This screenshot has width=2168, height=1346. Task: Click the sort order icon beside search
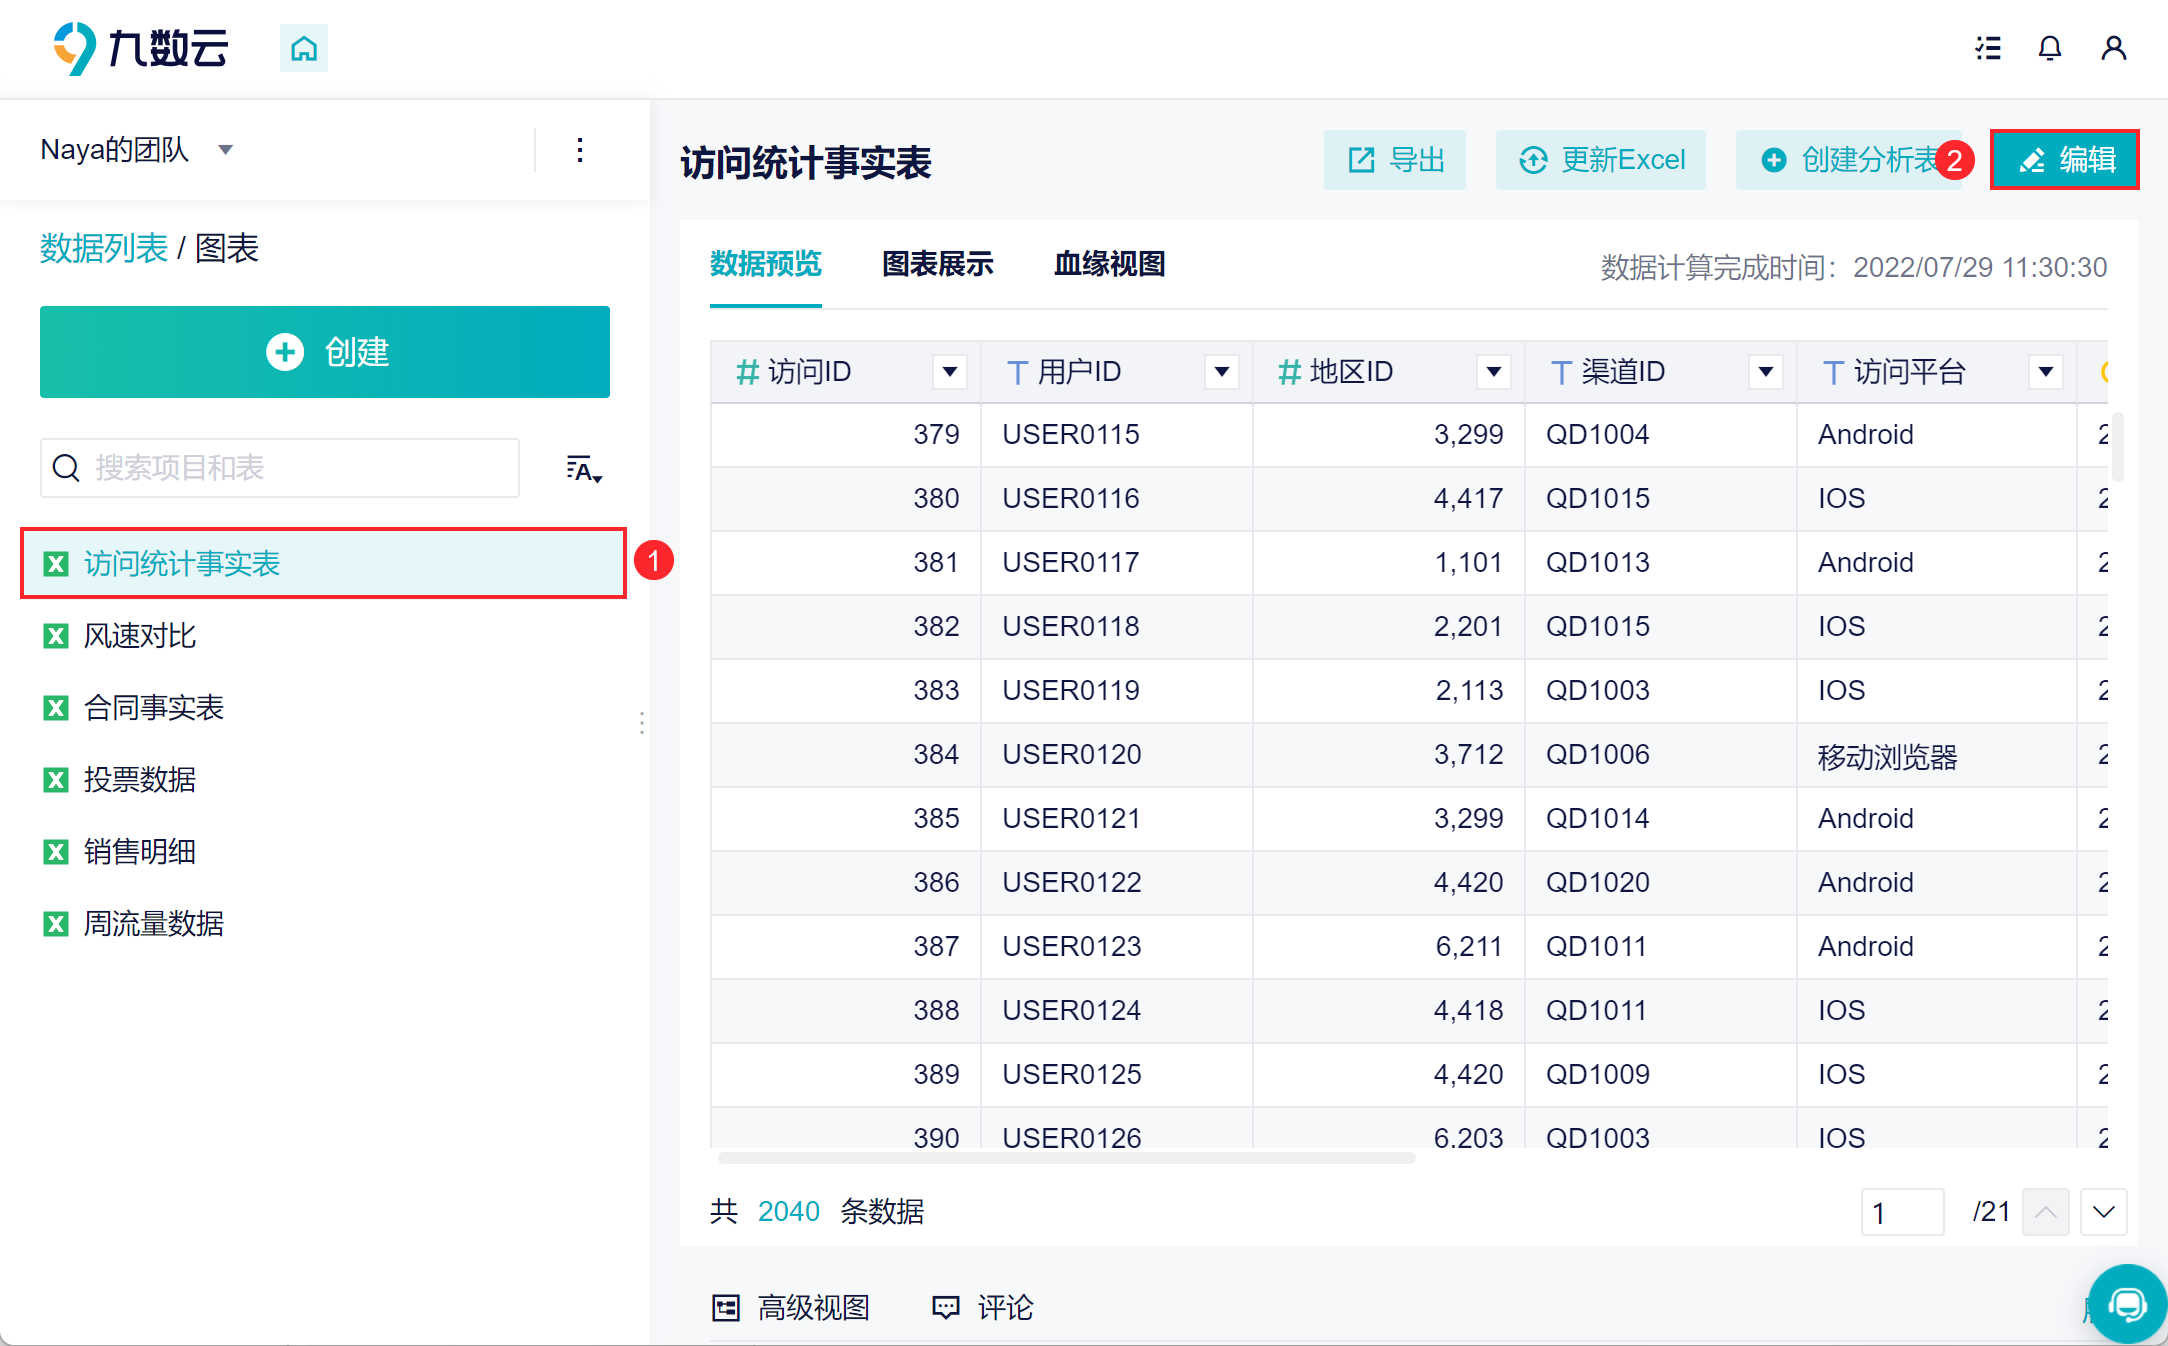[x=583, y=469]
